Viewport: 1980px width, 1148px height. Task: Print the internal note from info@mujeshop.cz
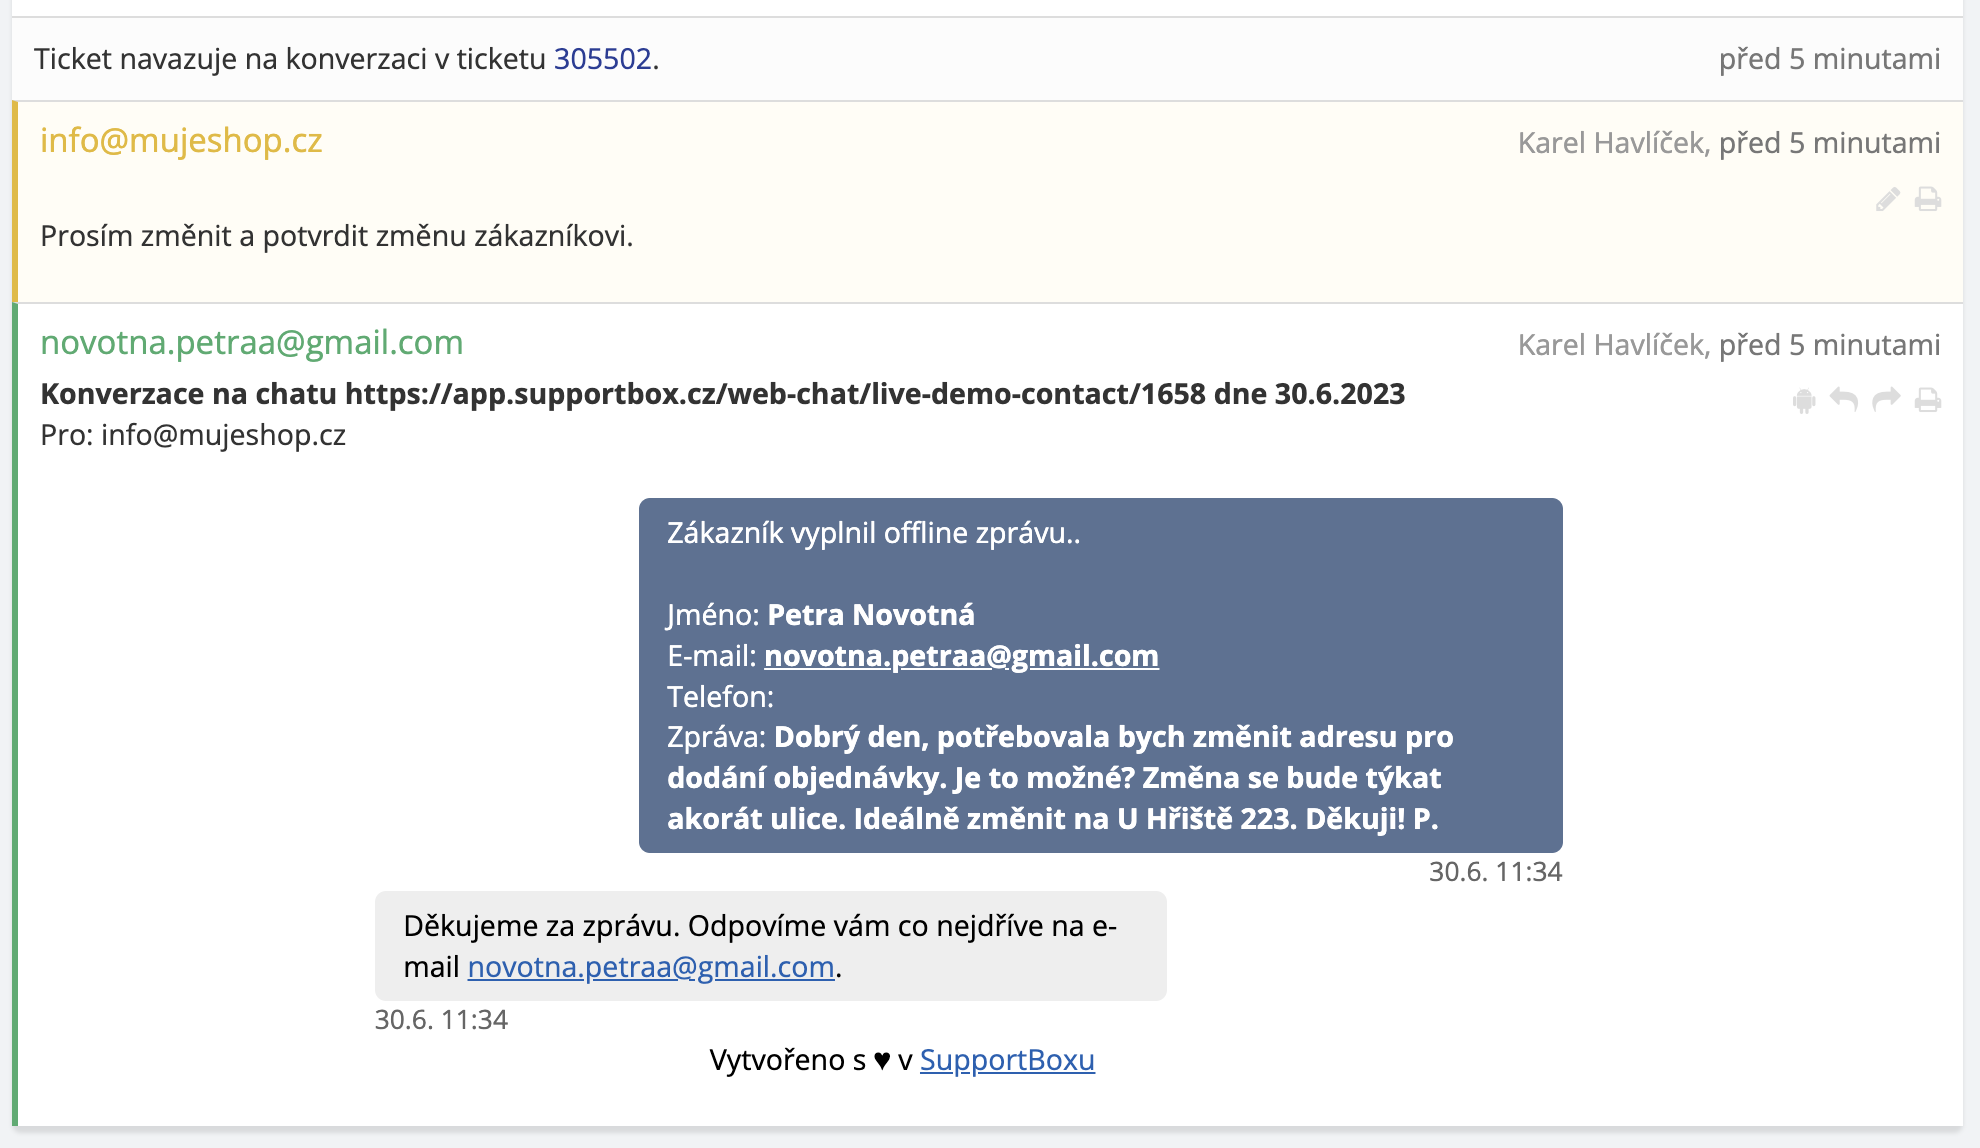pos(1928,200)
